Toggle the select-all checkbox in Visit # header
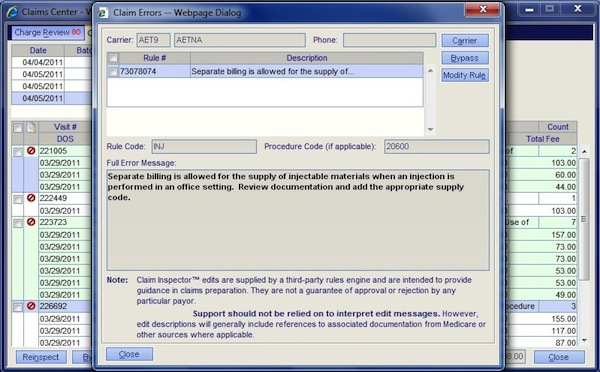Viewport: 600px width, 372px height. pos(18,128)
